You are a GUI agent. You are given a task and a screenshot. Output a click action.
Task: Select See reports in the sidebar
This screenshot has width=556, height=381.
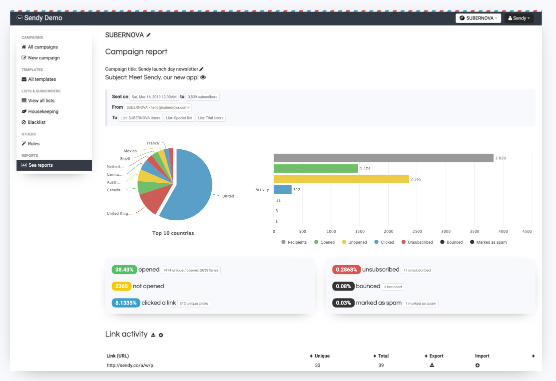pyautogui.click(x=54, y=165)
